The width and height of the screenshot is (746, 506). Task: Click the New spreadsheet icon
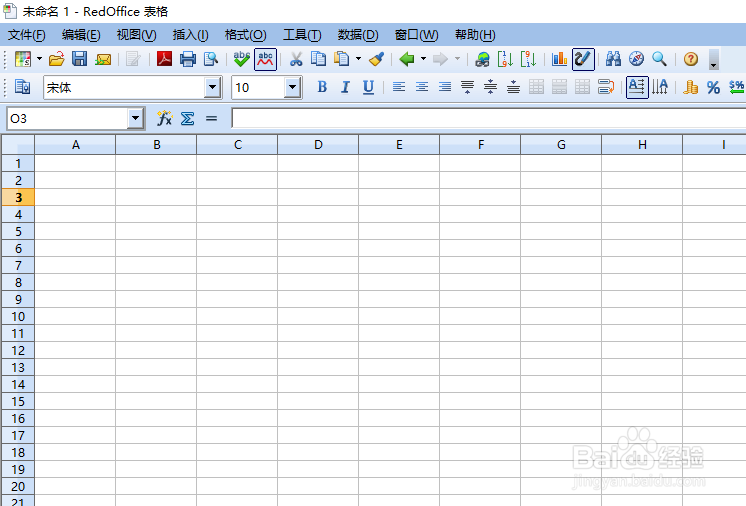click(22, 59)
